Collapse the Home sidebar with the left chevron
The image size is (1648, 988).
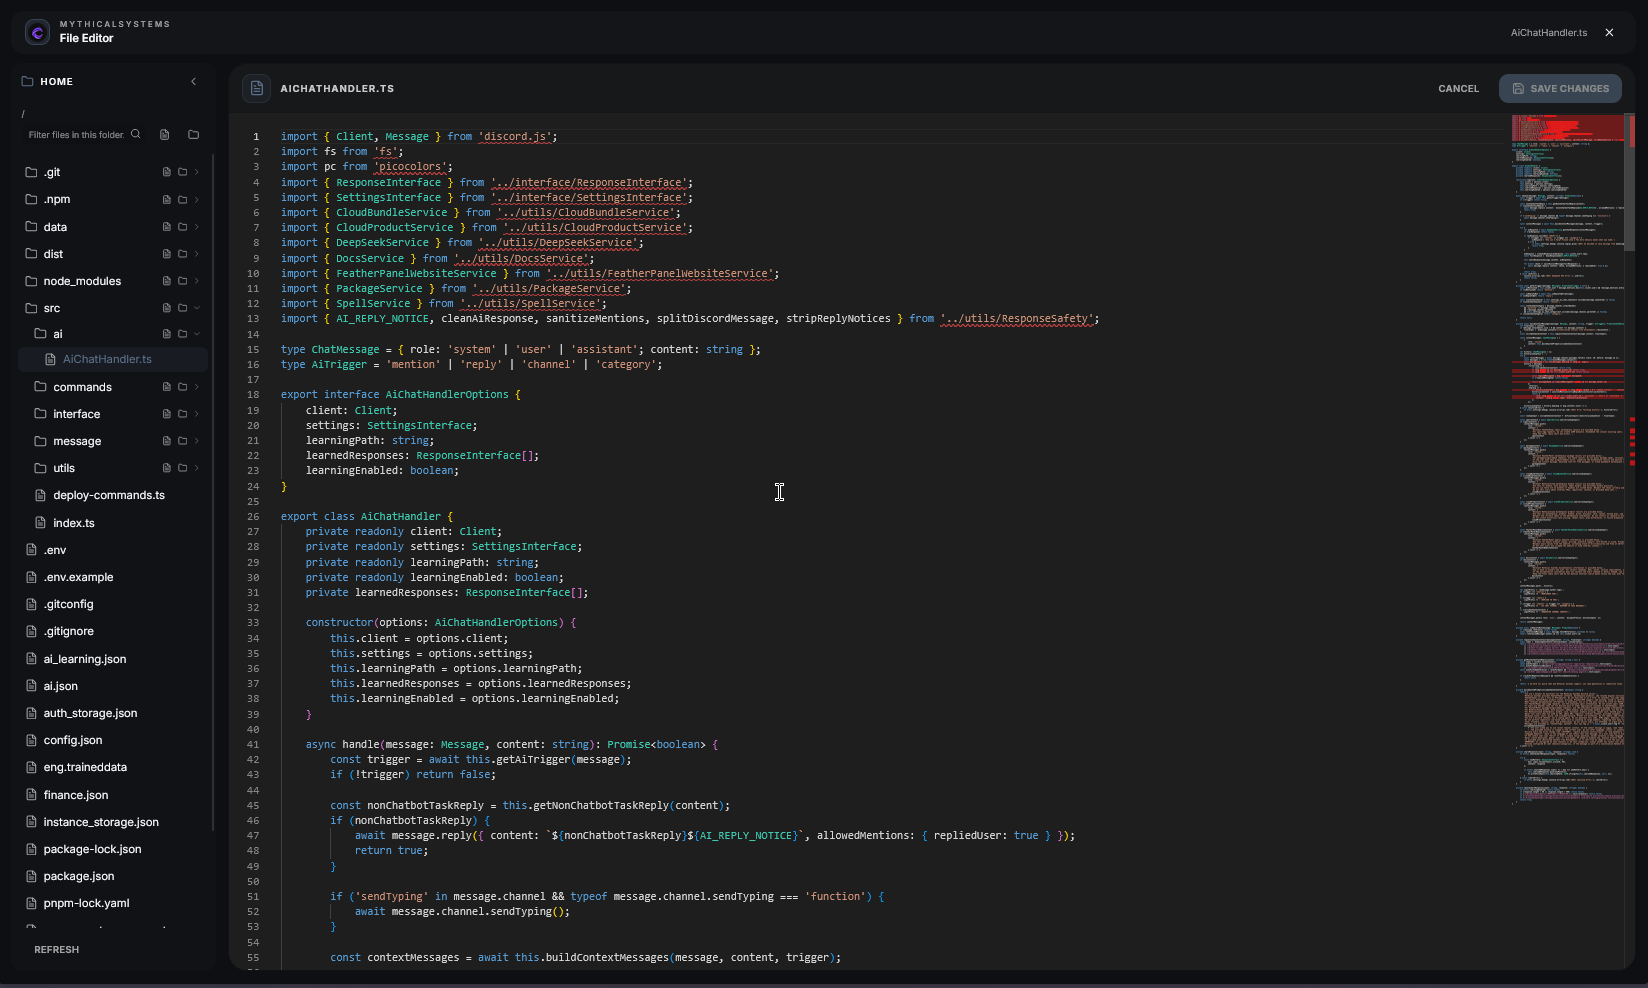[193, 82]
